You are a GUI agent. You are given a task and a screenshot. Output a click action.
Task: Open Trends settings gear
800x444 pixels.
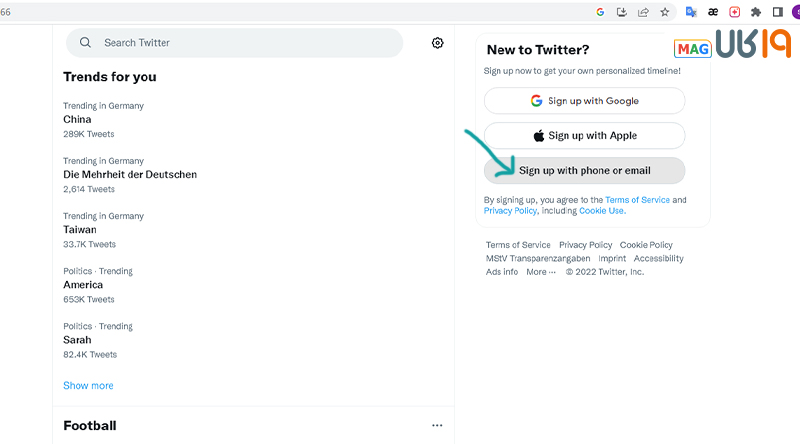point(437,43)
